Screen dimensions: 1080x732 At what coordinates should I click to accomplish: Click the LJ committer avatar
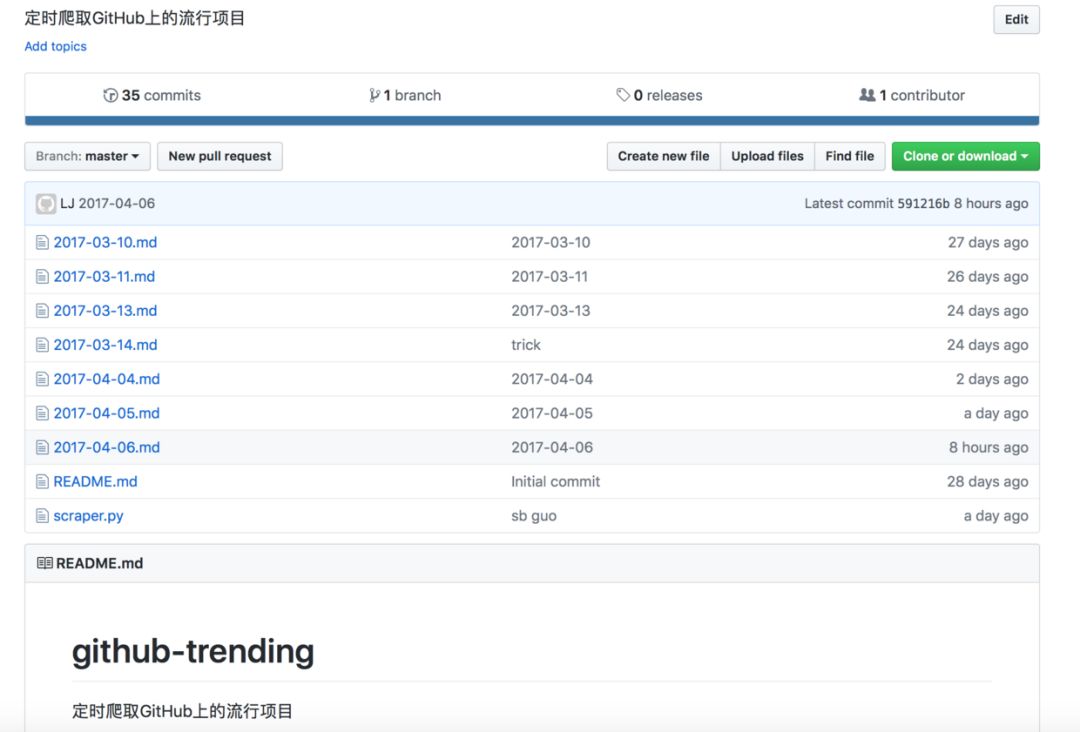point(45,204)
